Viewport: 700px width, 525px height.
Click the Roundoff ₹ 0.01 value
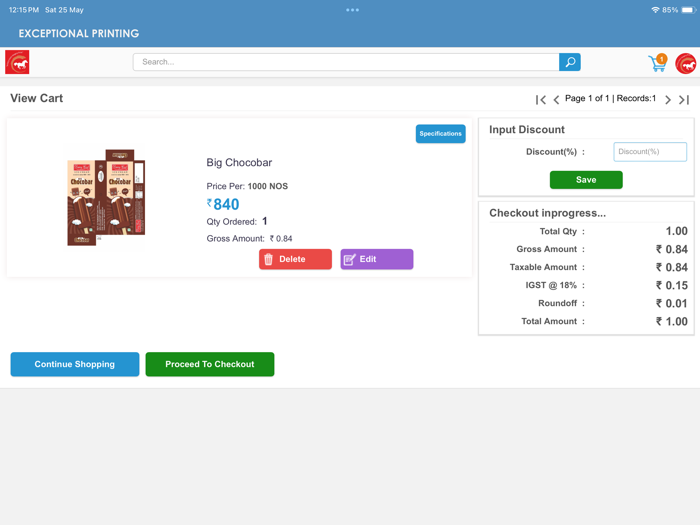click(671, 304)
